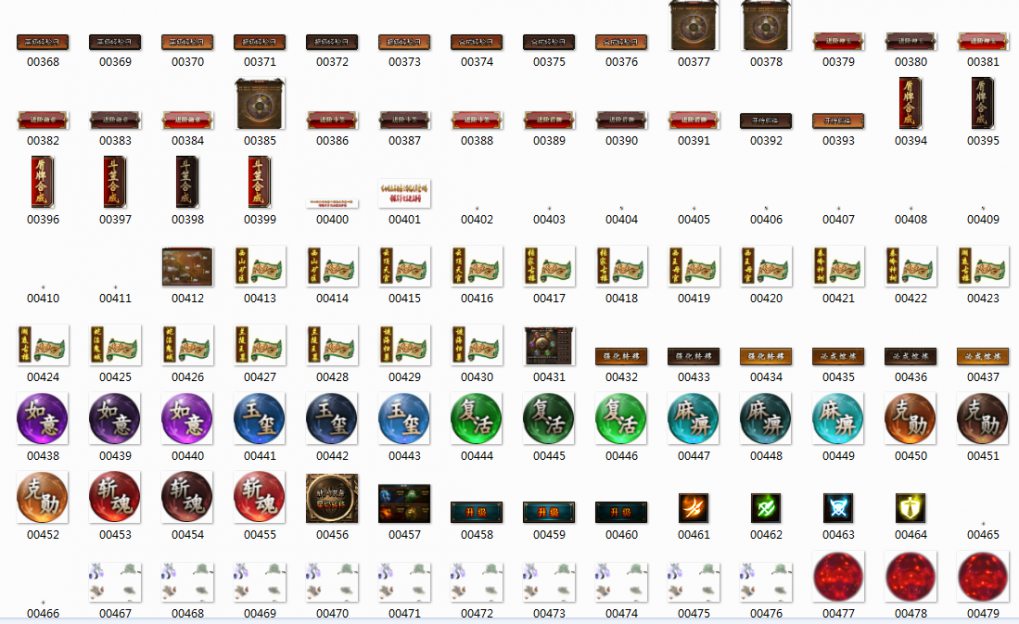
Task: Select the green orb icon 00444
Action: tap(477, 418)
